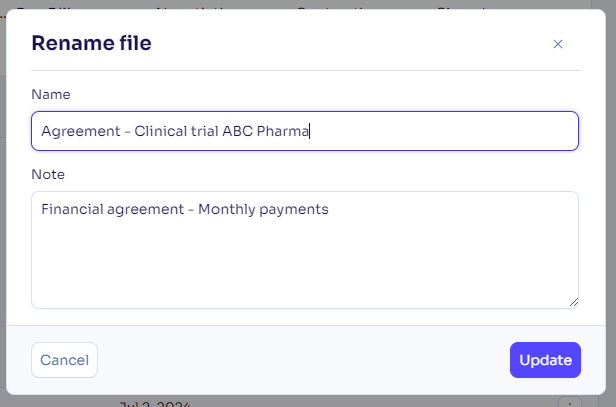Place cursor on "Pharma" in the Name field
The image size is (616, 407).
point(284,131)
